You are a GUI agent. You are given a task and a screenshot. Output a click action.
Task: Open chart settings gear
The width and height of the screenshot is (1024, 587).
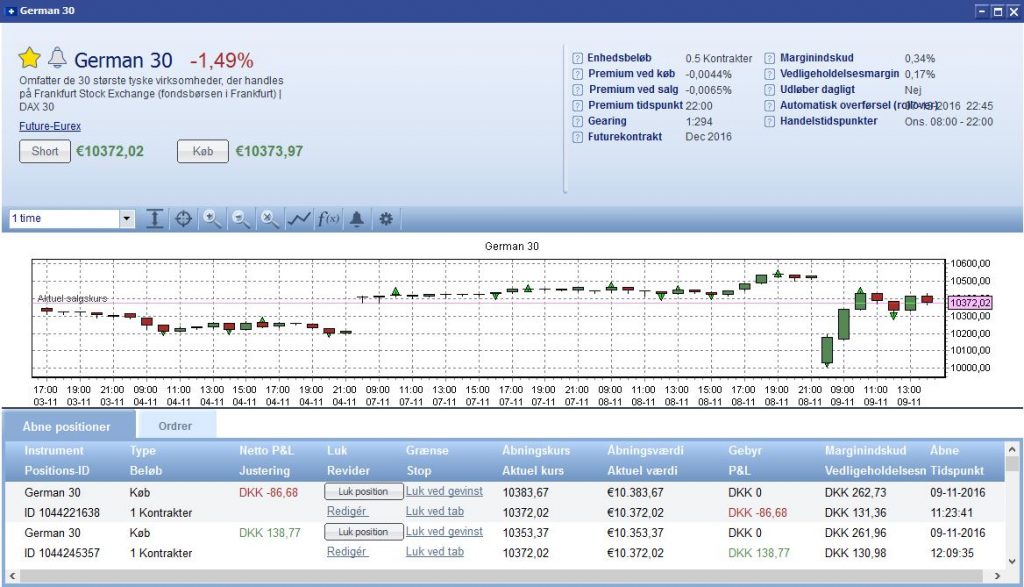pyautogui.click(x=386, y=219)
